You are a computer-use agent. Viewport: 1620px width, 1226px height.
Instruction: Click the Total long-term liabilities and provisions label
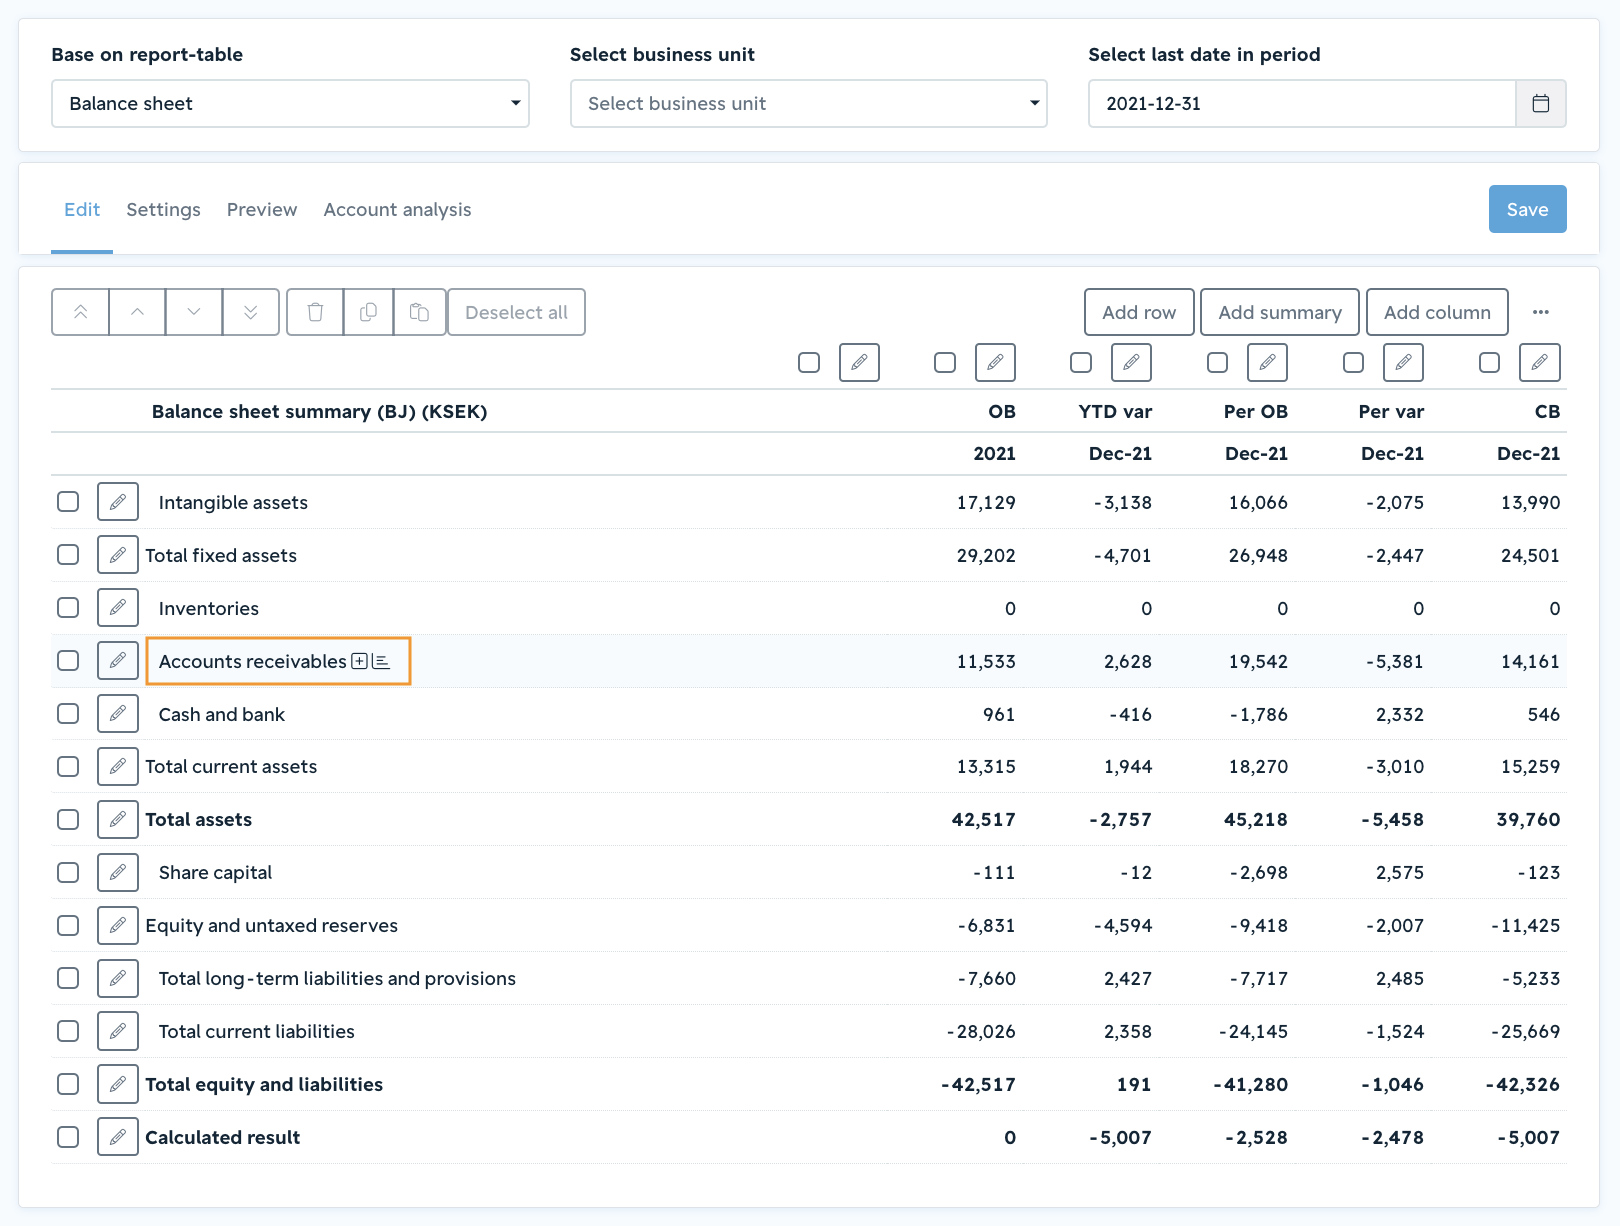point(337,978)
